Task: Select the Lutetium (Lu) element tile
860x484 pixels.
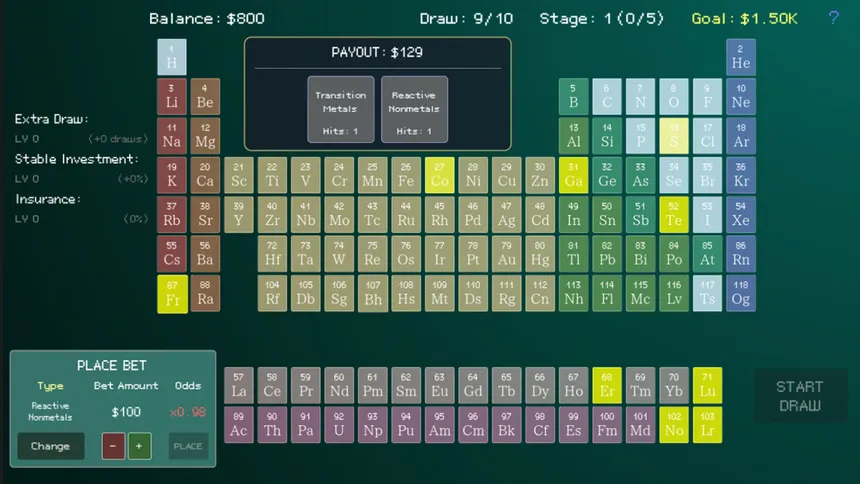Action: 707,385
